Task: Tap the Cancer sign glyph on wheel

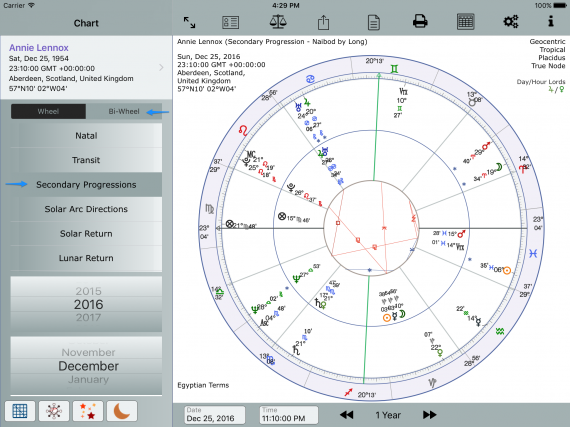Action: pyautogui.click(x=310, y=78)
